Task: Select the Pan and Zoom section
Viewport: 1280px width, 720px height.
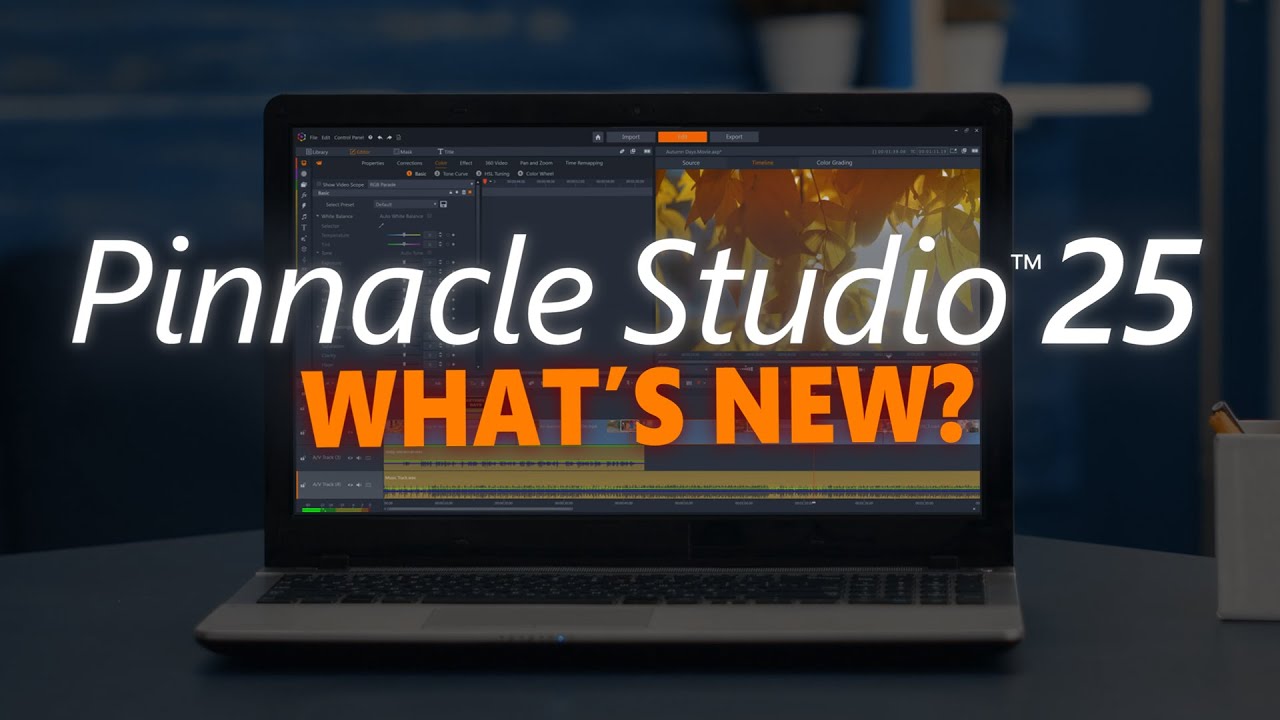Action: (x=536, y=163)
